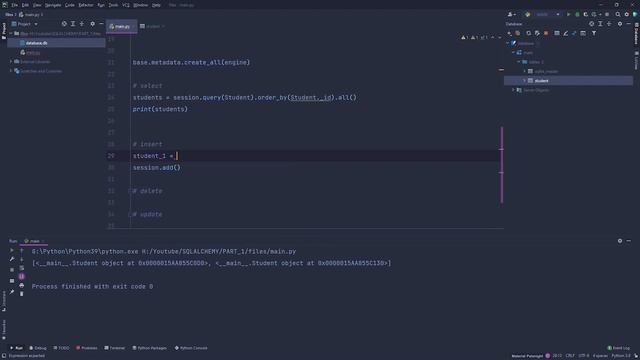Click Expand All icon in Project panel

pyautogui.click(x=73, y=24)
